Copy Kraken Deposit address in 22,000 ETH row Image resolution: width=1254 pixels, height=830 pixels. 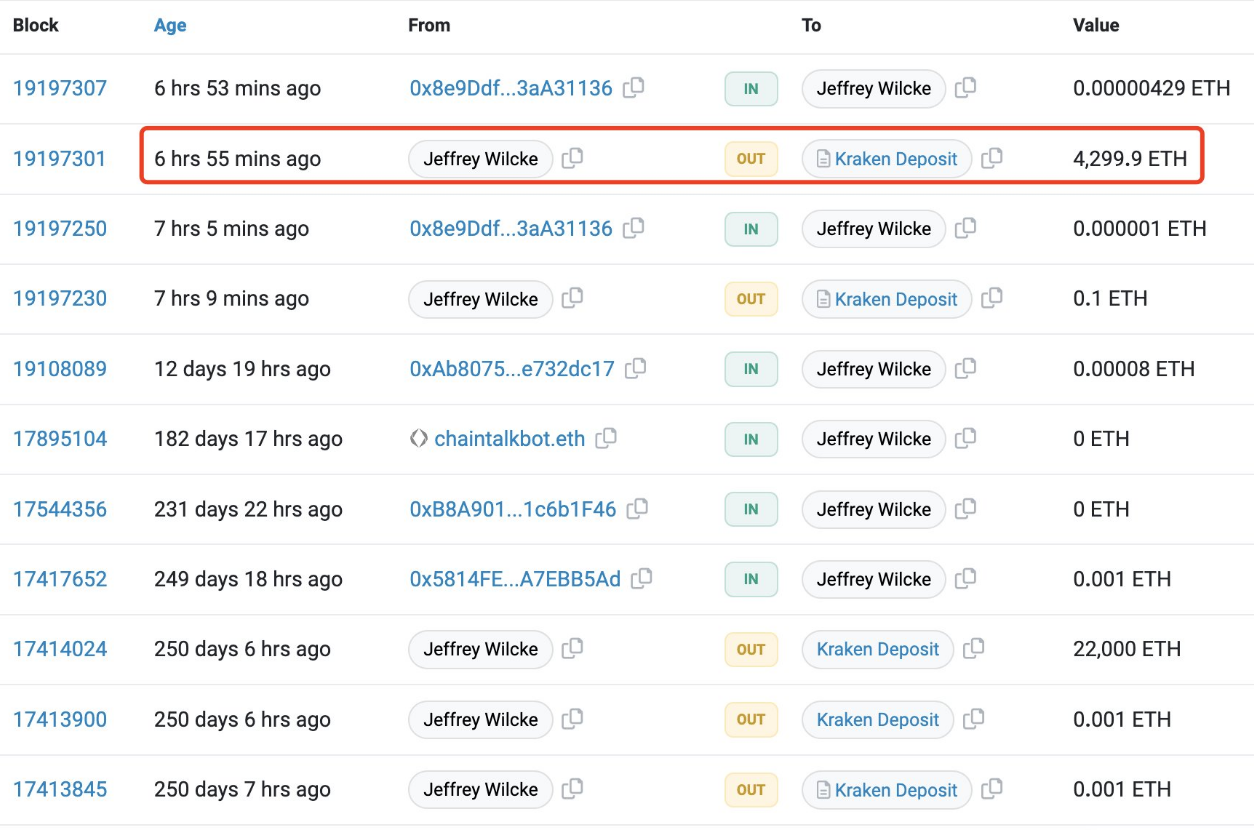point(973,649)
